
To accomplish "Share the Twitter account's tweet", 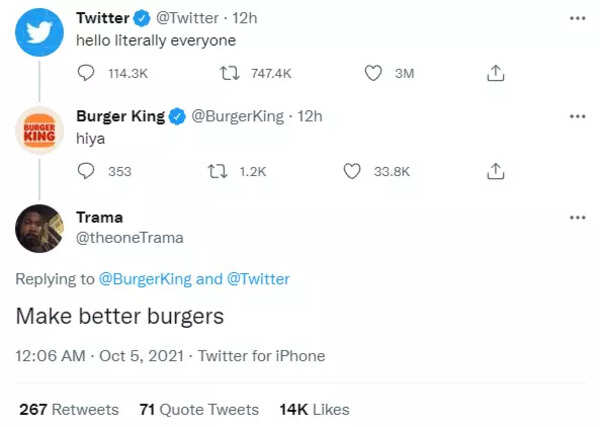I will click(x=494, y=73).
